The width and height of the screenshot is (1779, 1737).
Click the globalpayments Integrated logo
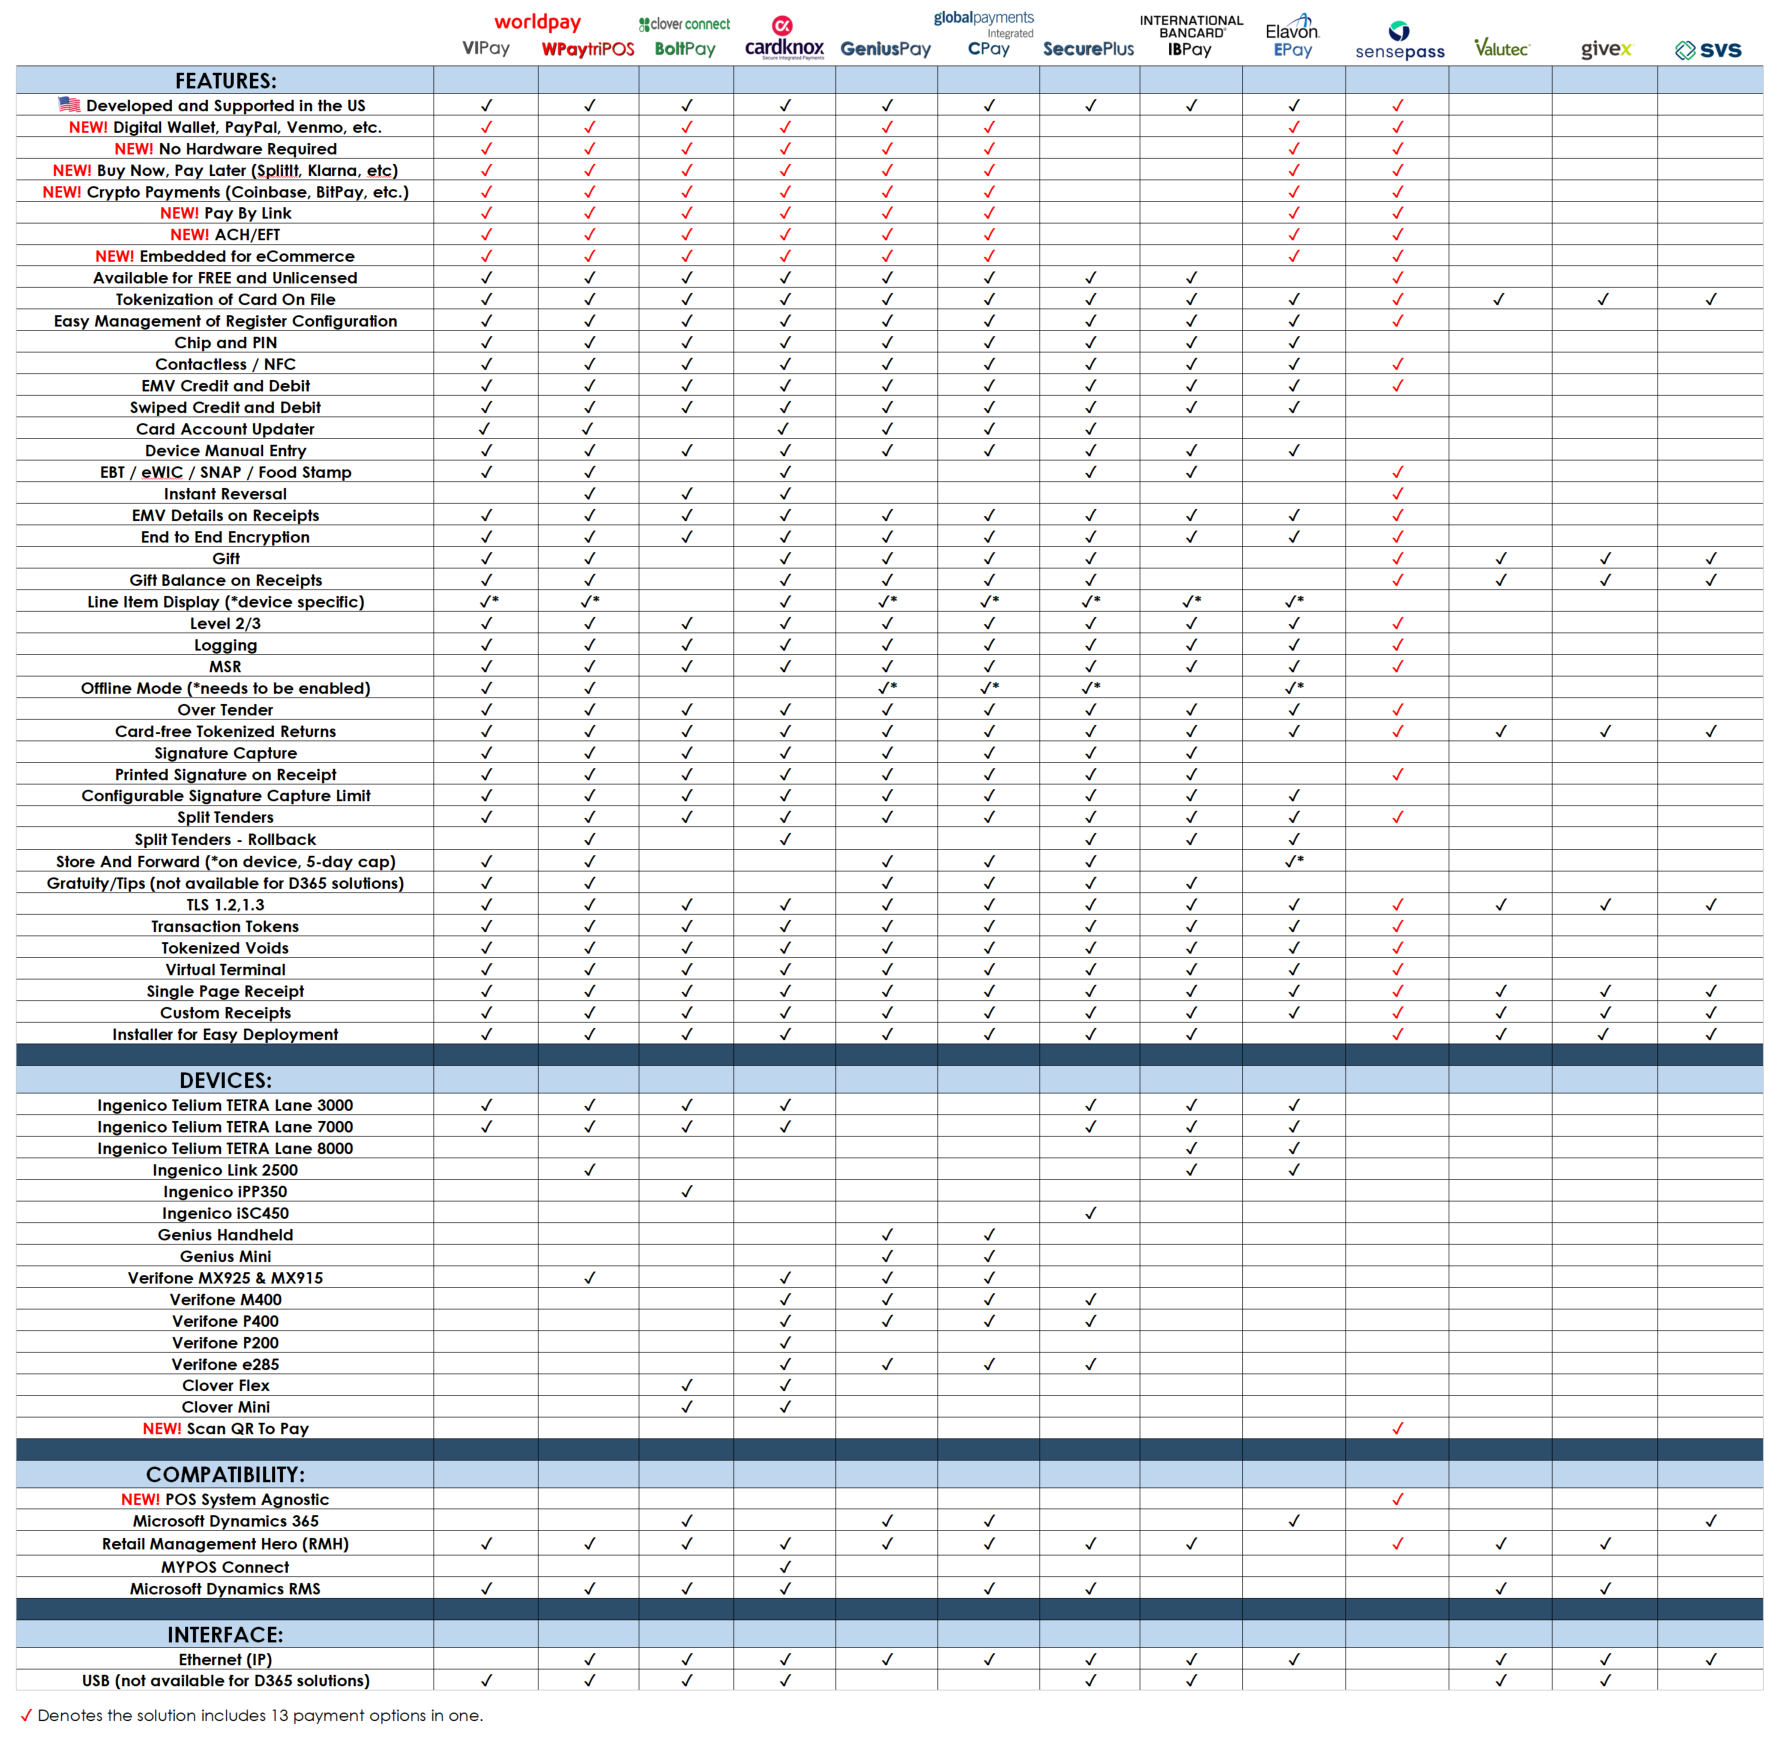coord(984,25)
